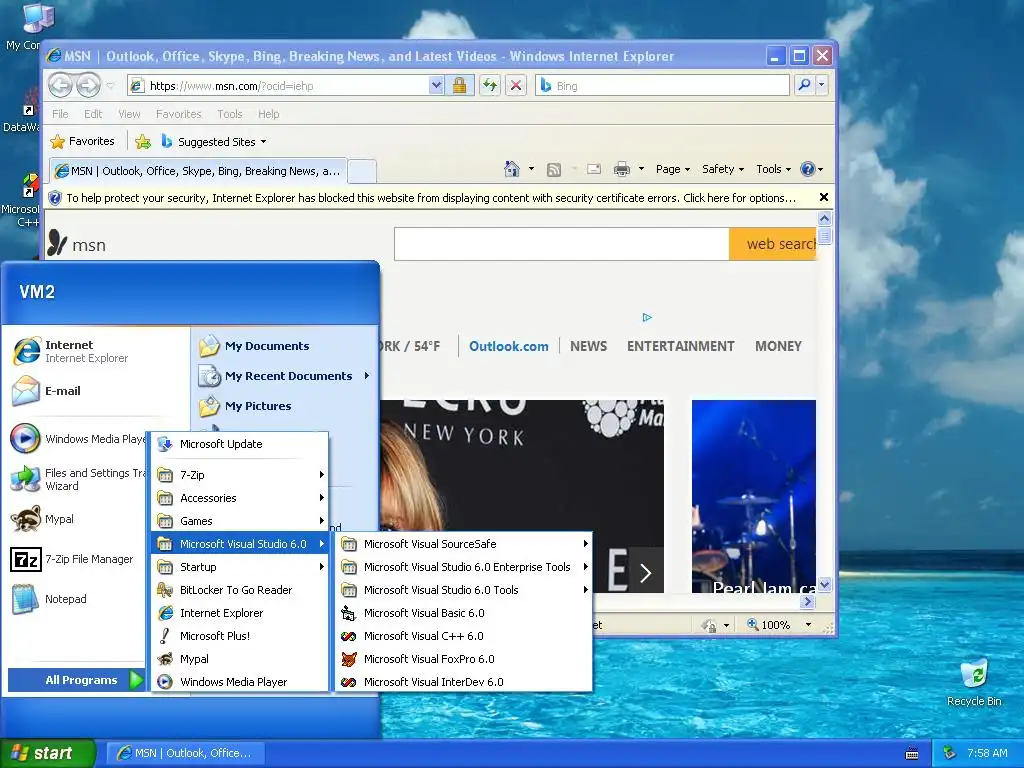Launch Microsoft Visual Basic 6.0
This screenshot has height=768, width=1024.
[463, 613]
